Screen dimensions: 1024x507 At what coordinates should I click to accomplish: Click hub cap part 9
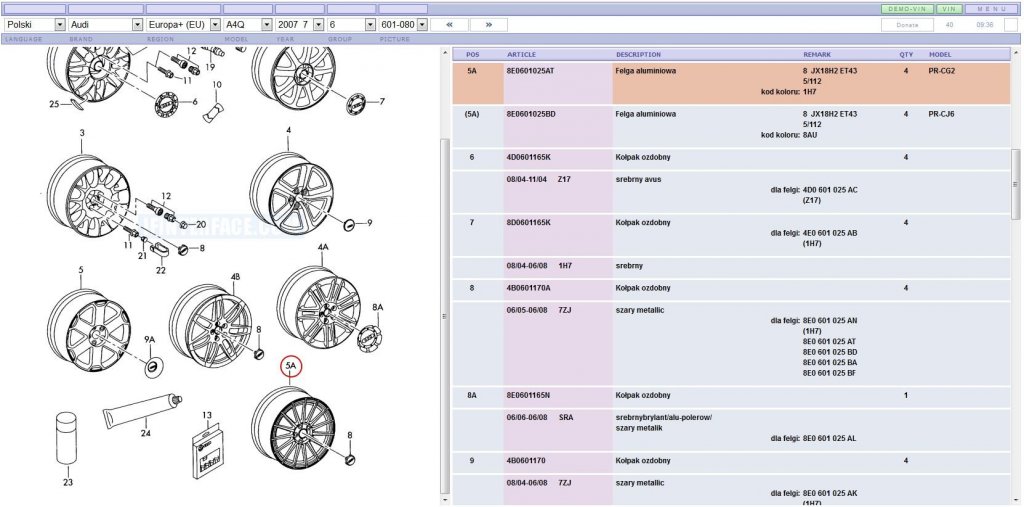coord(351,225)
